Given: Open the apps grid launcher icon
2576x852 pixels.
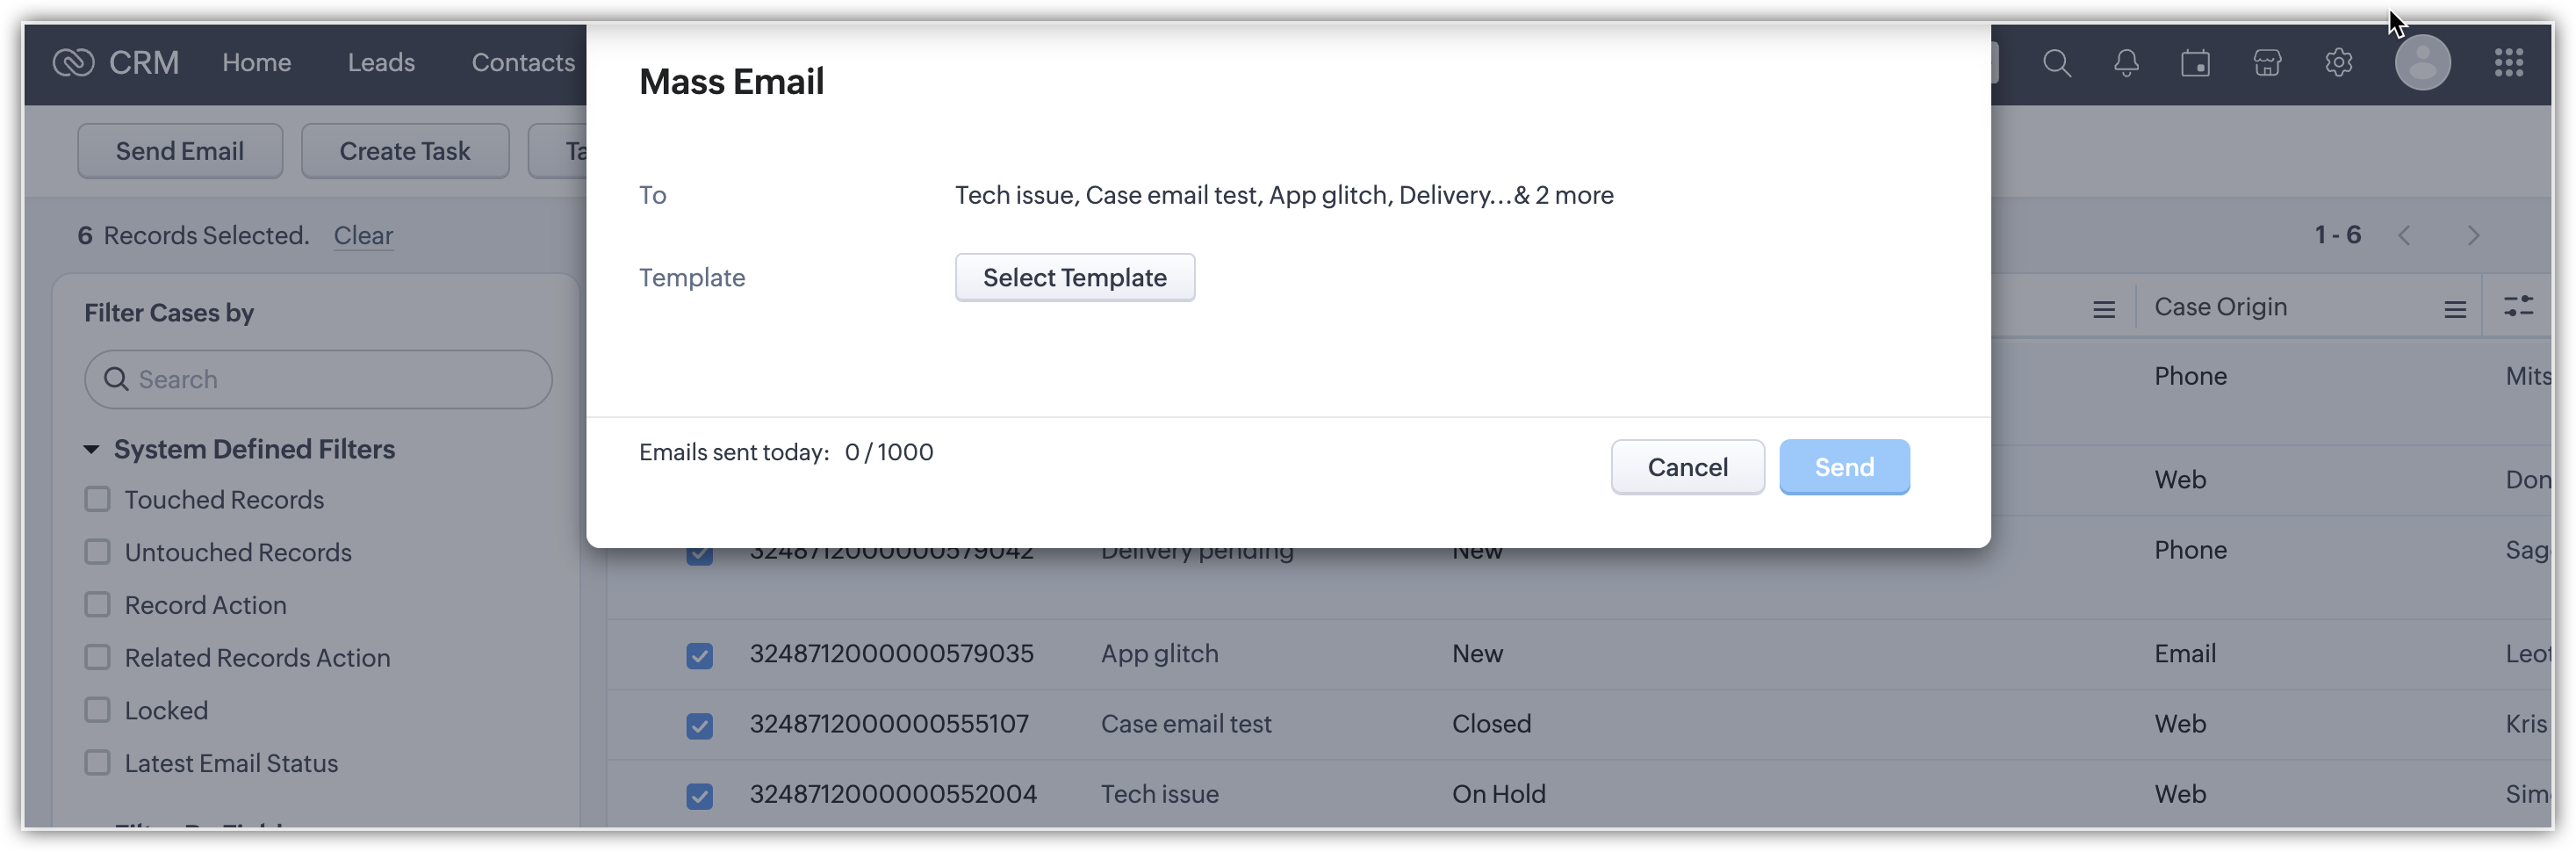Looking at the screenshot, I should click(x=2508, y=63).
